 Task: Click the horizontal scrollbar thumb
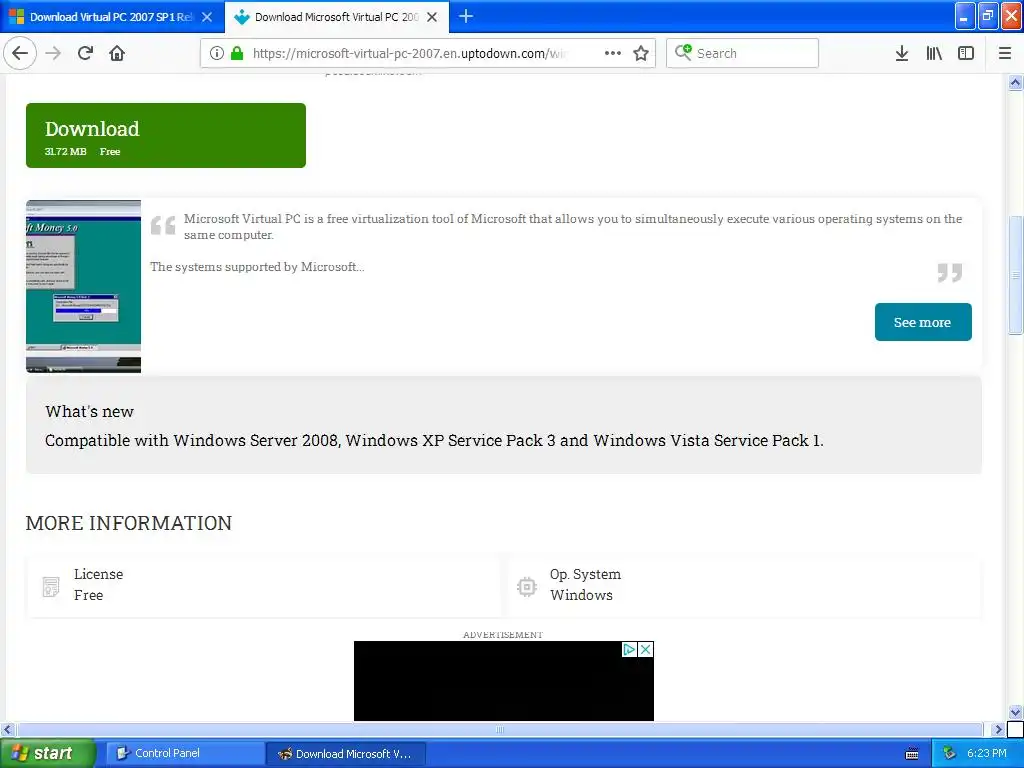click(x=500, y=729)
